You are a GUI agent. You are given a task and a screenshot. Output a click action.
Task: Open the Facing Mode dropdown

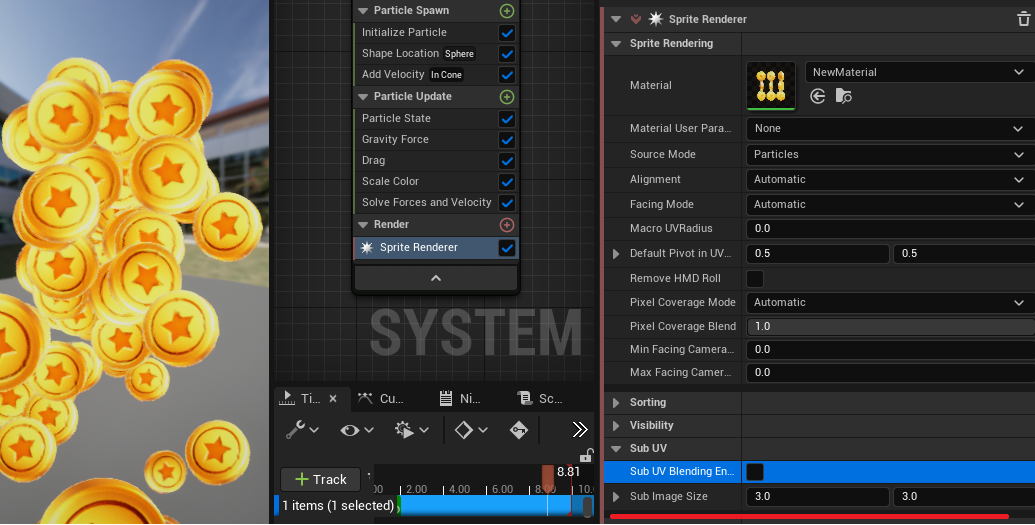pyautogui.click(x=890, y=205)
